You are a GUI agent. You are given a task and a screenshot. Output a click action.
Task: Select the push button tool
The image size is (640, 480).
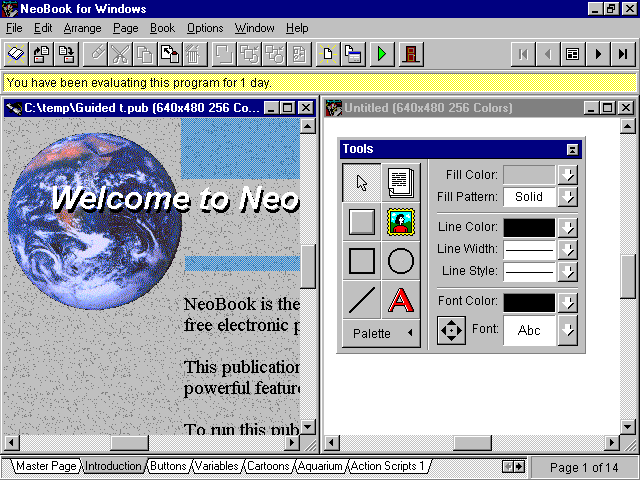[362, 222]
